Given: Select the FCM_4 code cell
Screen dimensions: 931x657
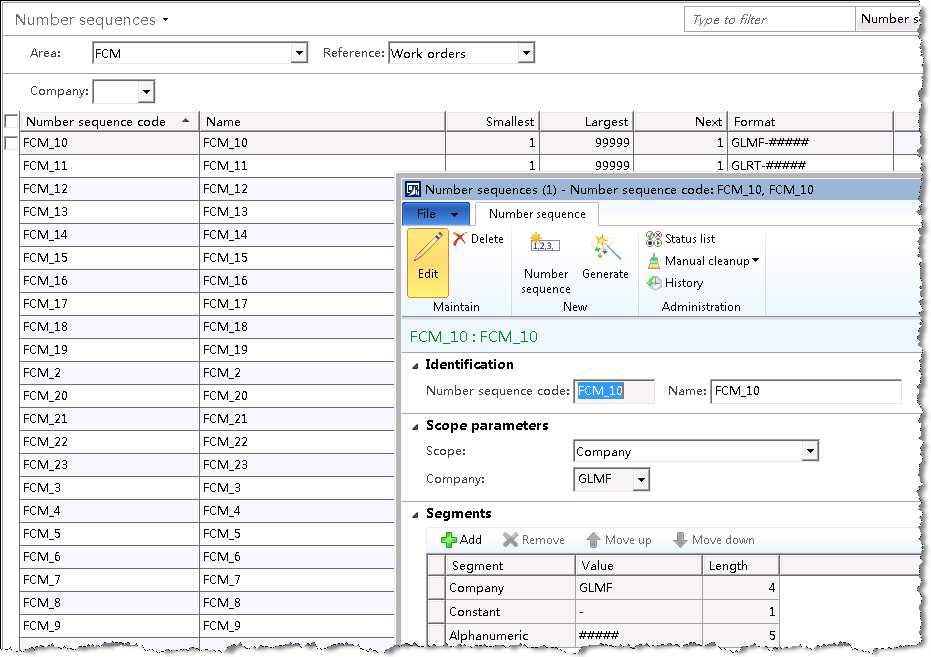Looking at the screenshot, I should point(109,510).
